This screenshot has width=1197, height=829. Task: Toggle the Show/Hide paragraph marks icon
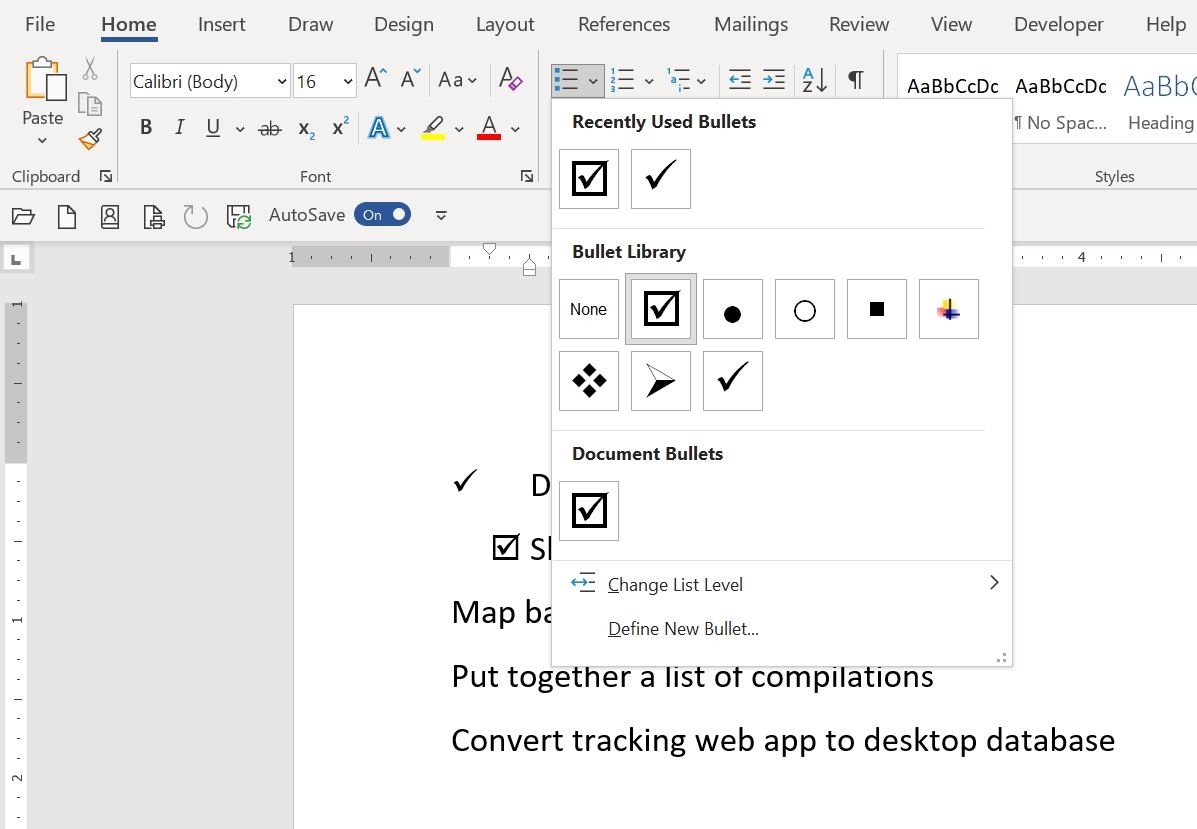coord(855,79)
